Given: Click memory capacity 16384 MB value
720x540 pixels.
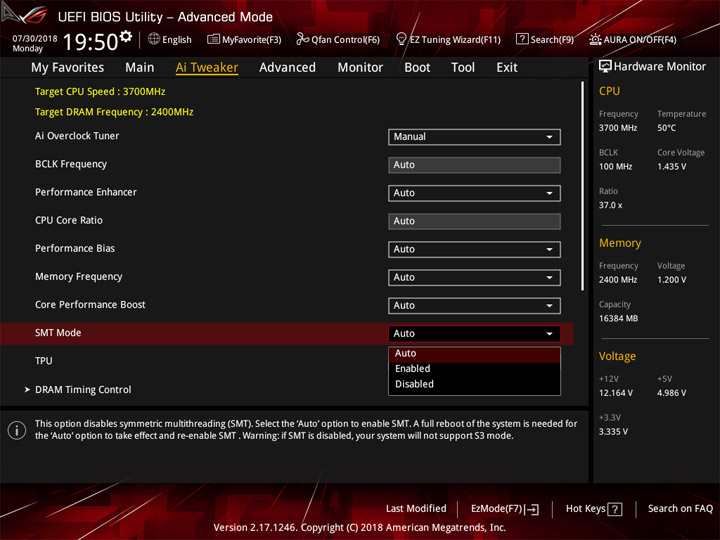Looking at the screenshot, I should 618,319.
